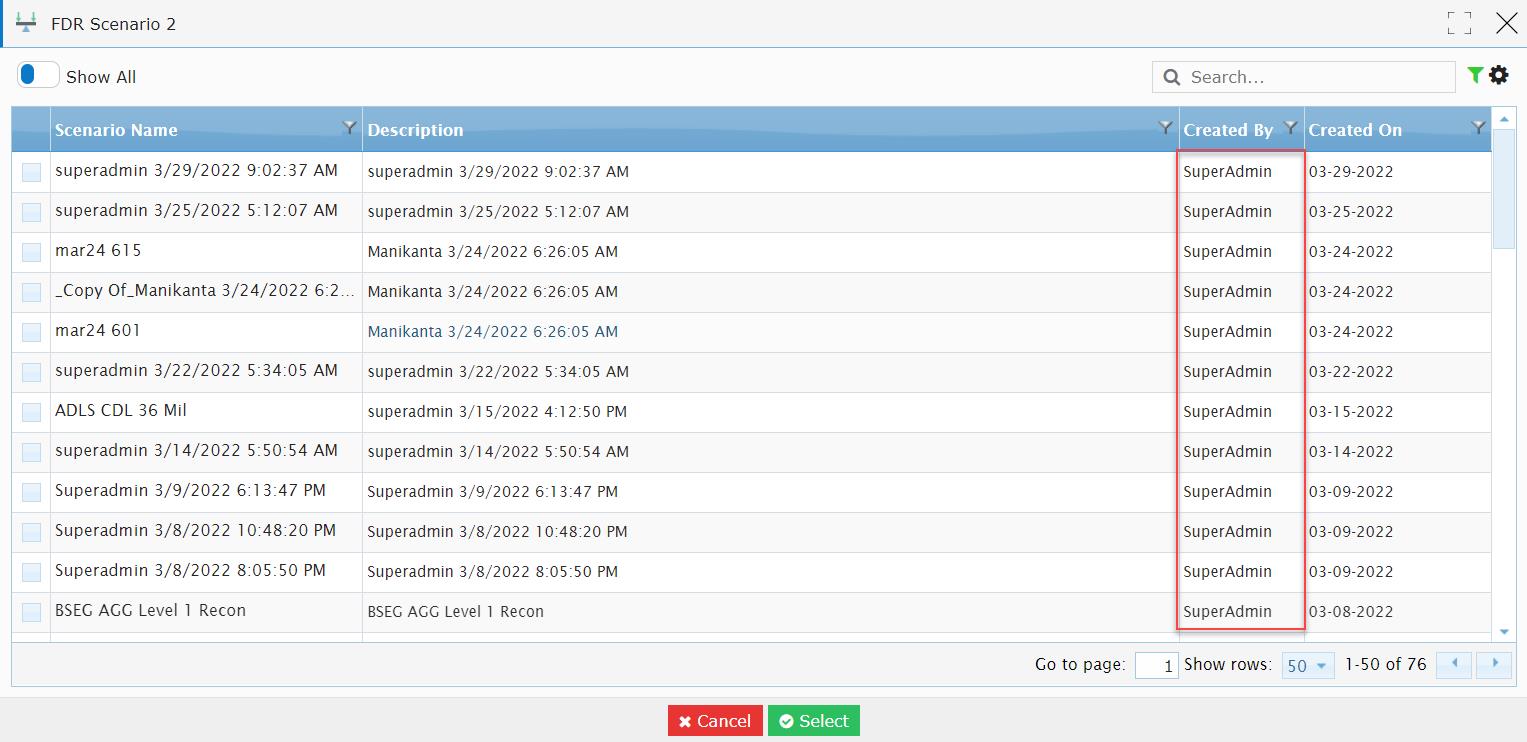
Task: Check the superadmin 3/14/2022 5:50:54 AM checkbox
Action: click(31, 452)
